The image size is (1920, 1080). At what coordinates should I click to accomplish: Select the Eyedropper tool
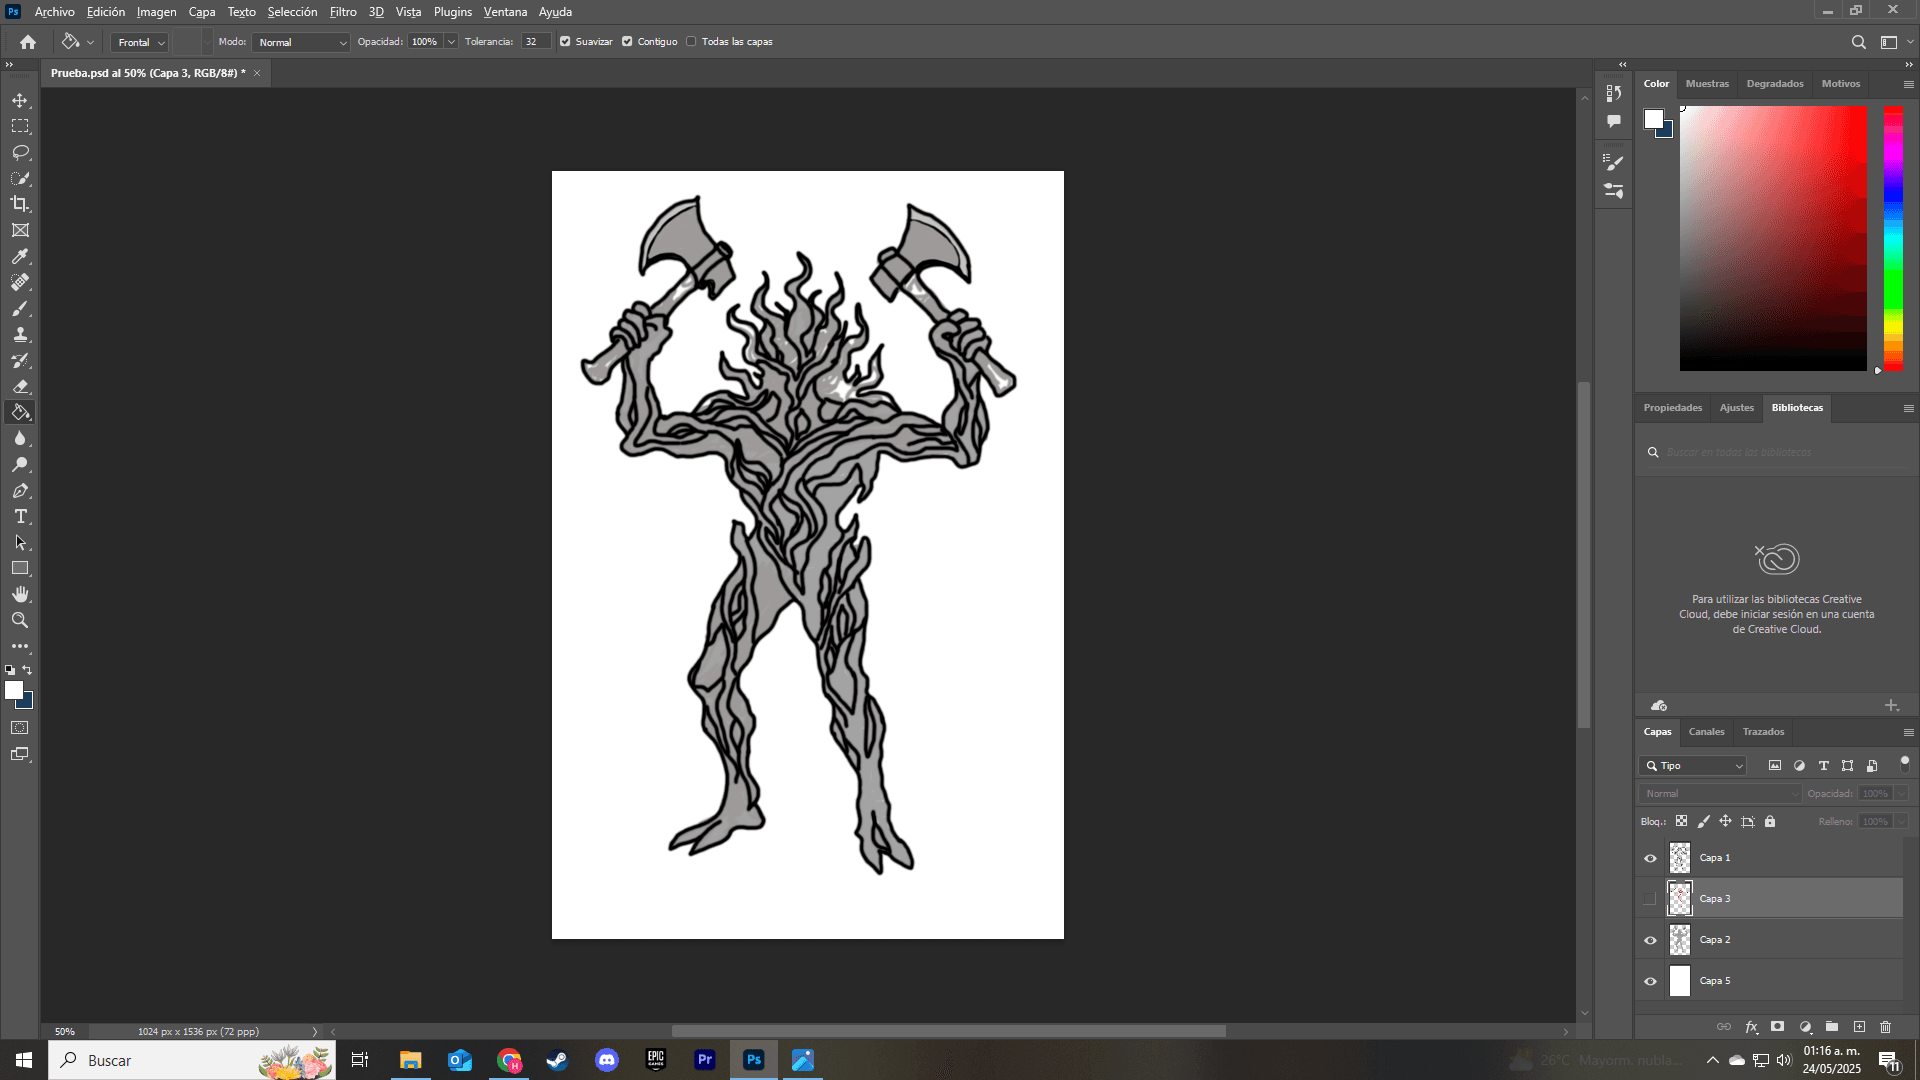pyautogui.click(x=20, y=257)
